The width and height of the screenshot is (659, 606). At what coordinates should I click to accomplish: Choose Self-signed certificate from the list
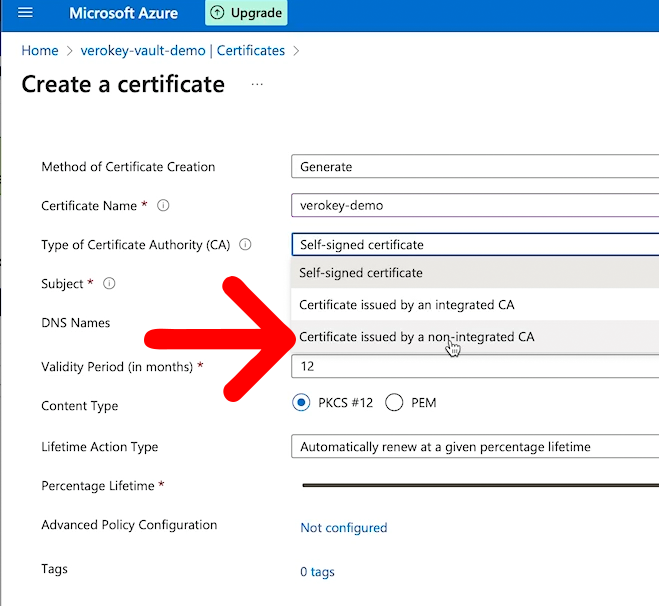(361, 273)
